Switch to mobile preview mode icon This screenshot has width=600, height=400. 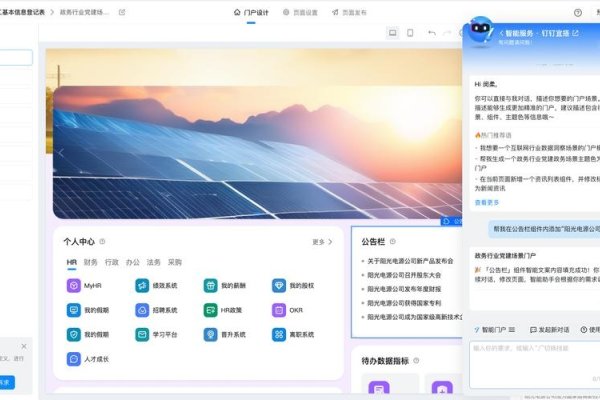(410, 33)
